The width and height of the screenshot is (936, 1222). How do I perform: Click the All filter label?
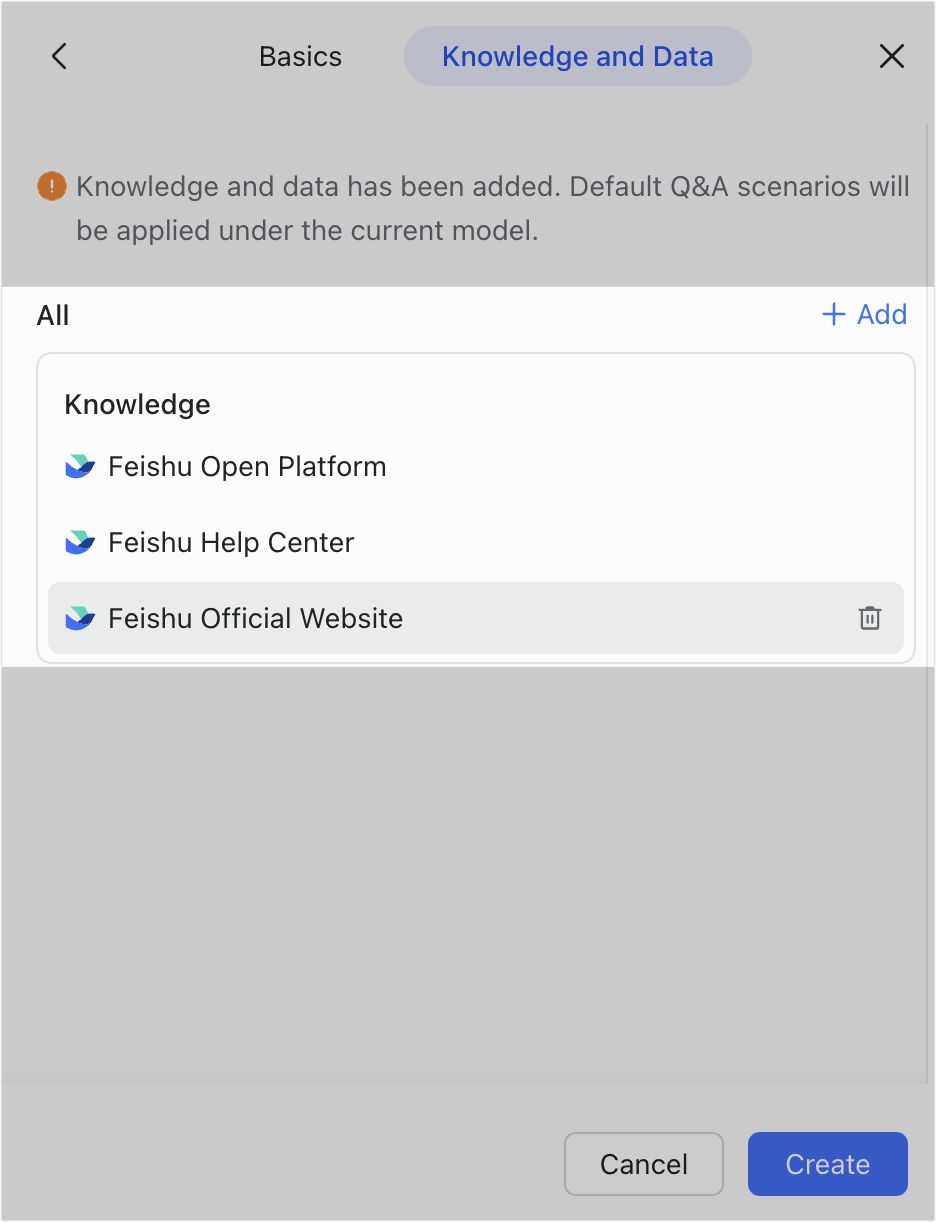pos(53,315)
